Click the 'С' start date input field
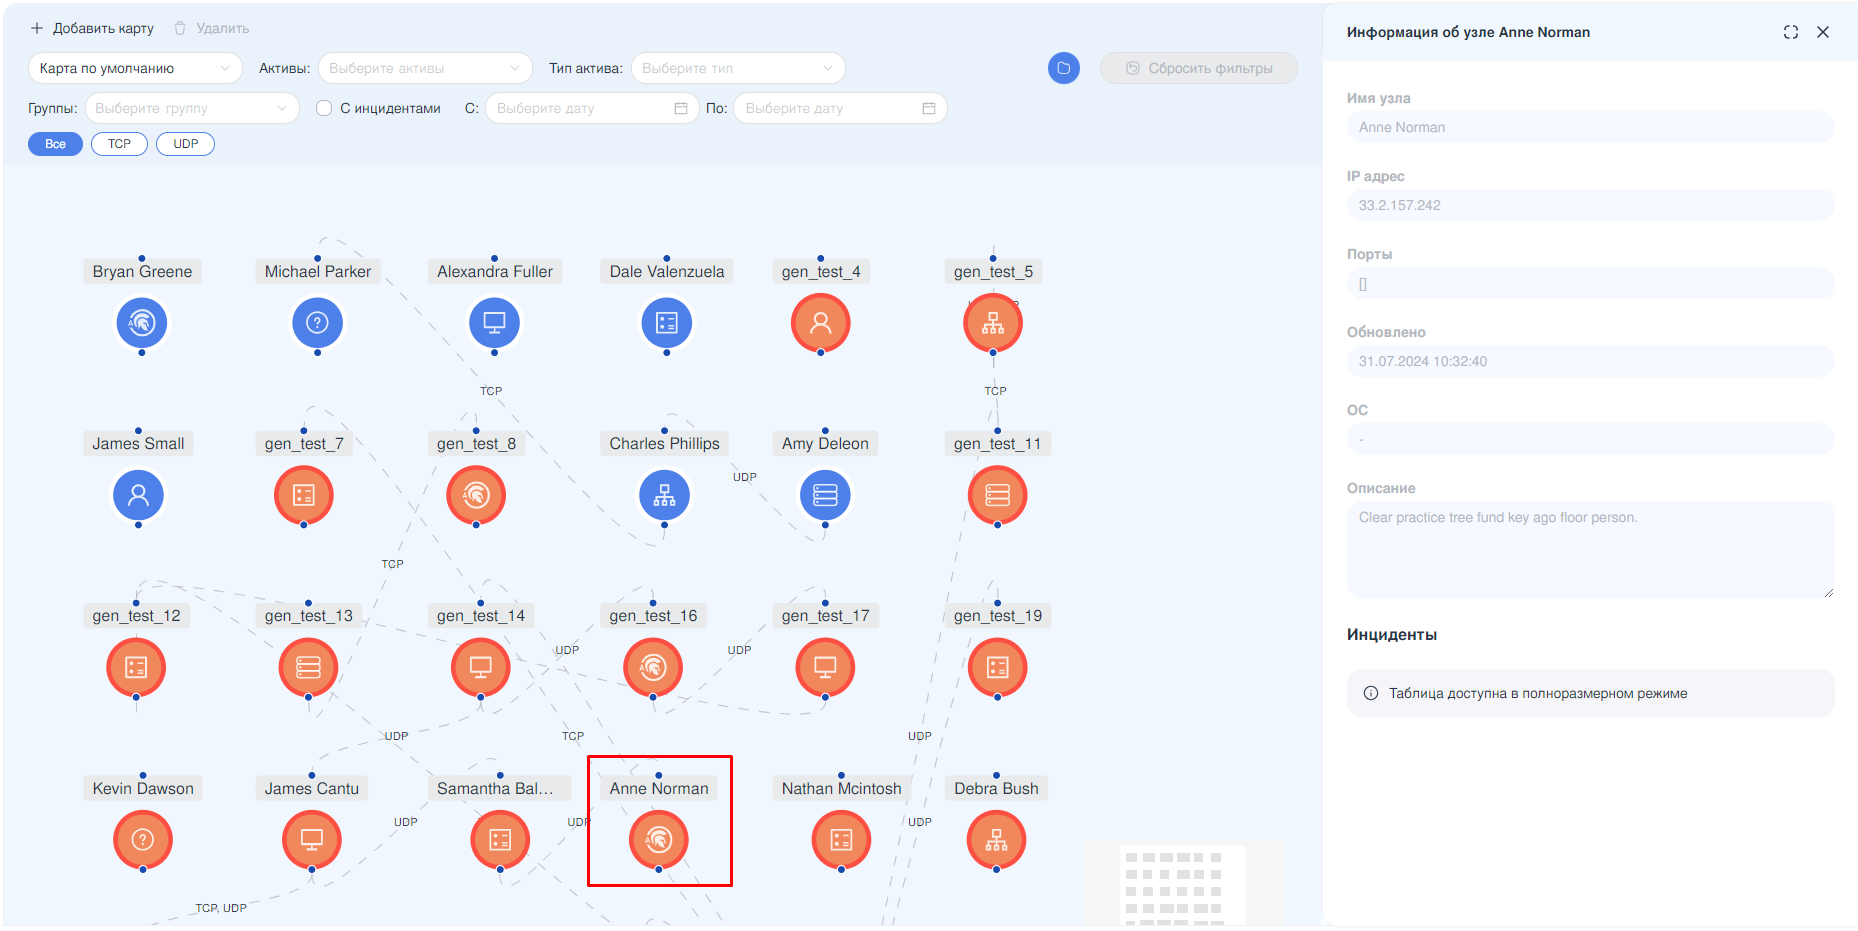This screenshot has width=1858, height=931. [x=591, y=108]
